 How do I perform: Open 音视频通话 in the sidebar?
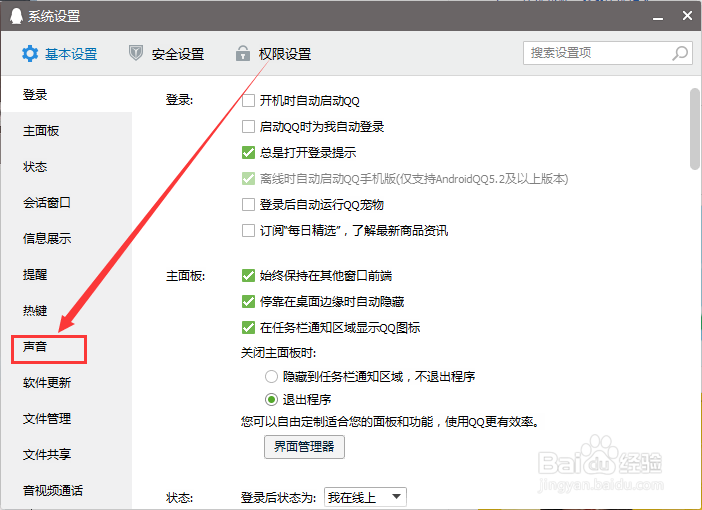[66, 491]
